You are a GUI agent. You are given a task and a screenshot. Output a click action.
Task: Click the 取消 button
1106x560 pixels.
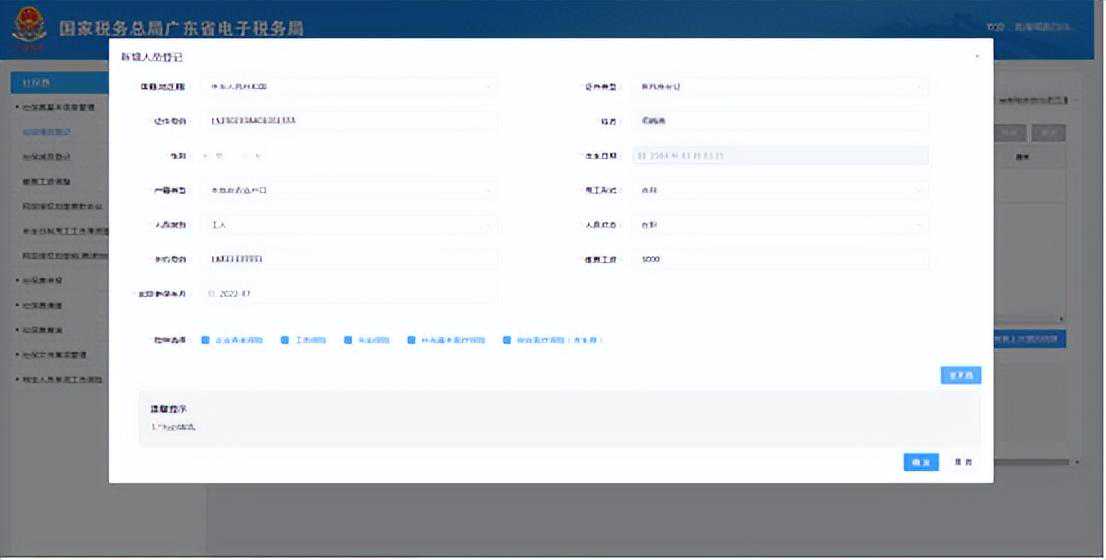(963, 462)
